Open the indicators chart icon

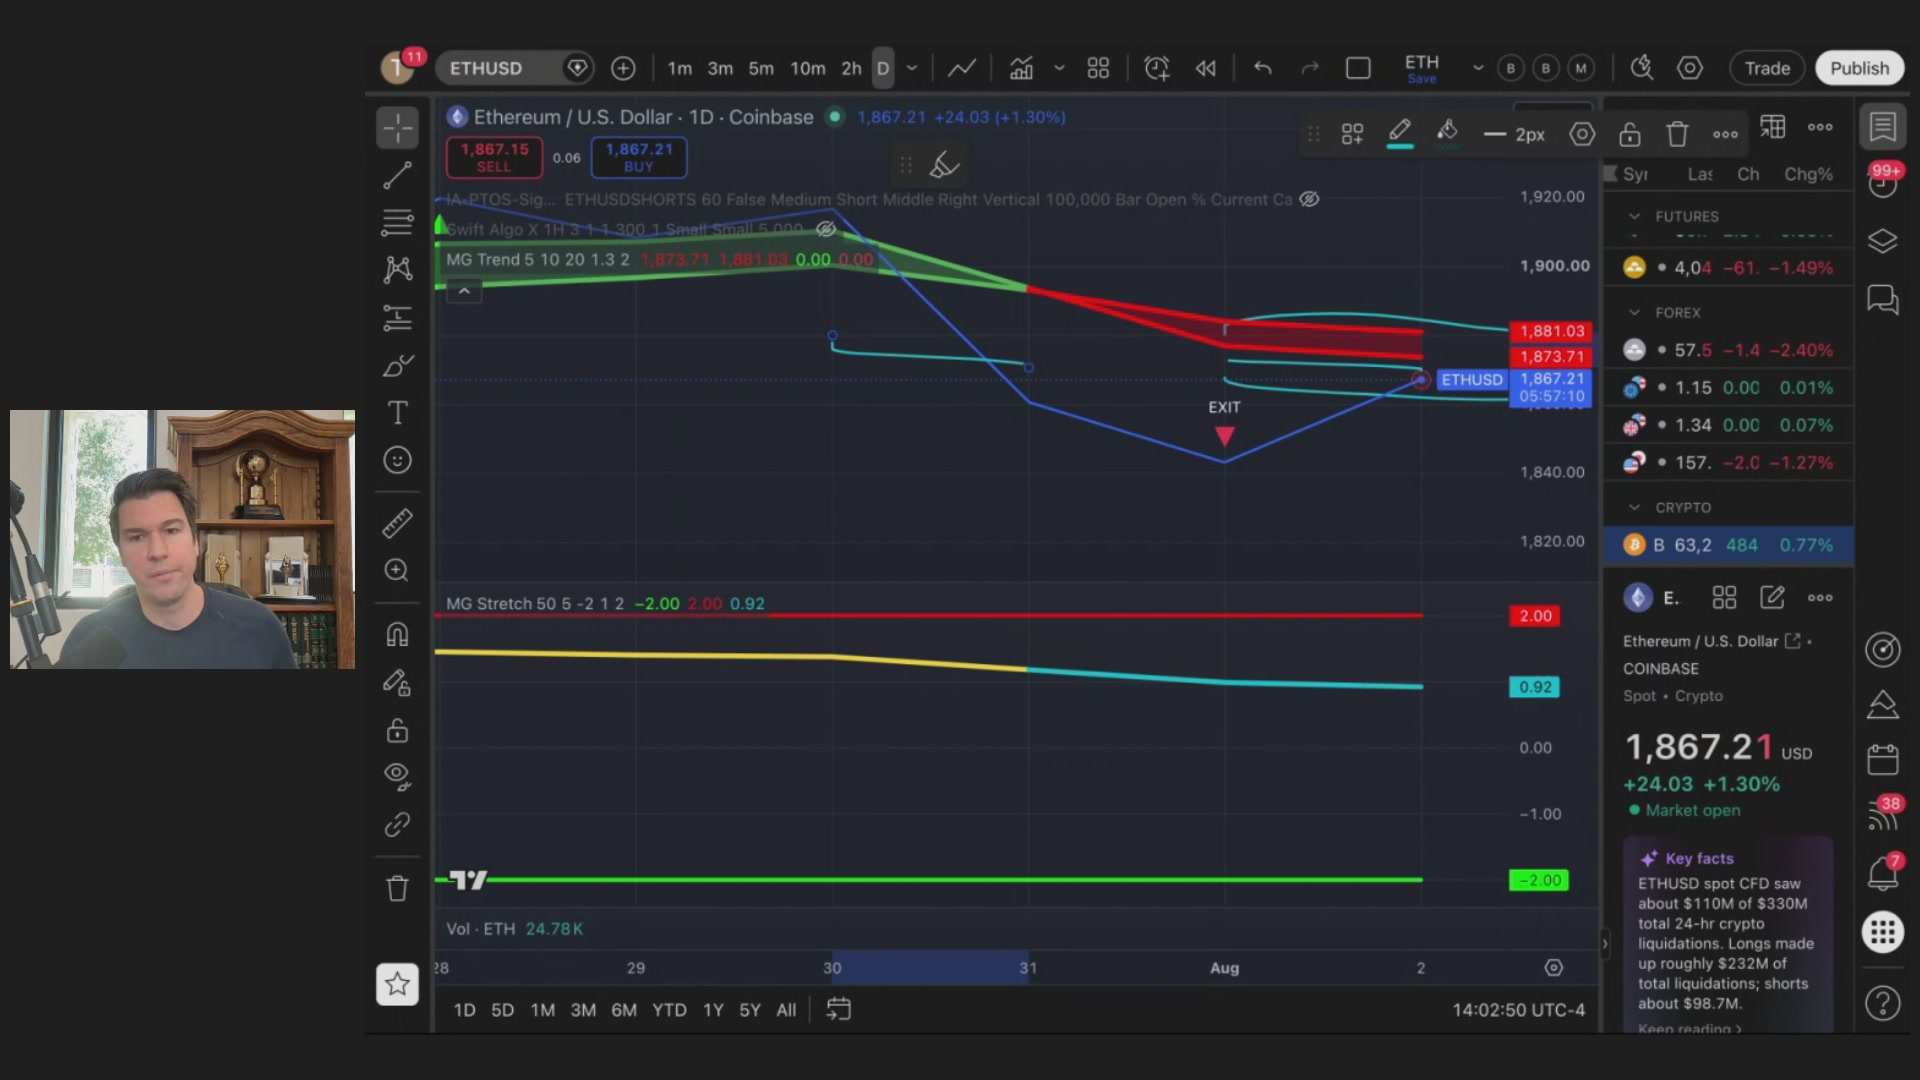1021,68
